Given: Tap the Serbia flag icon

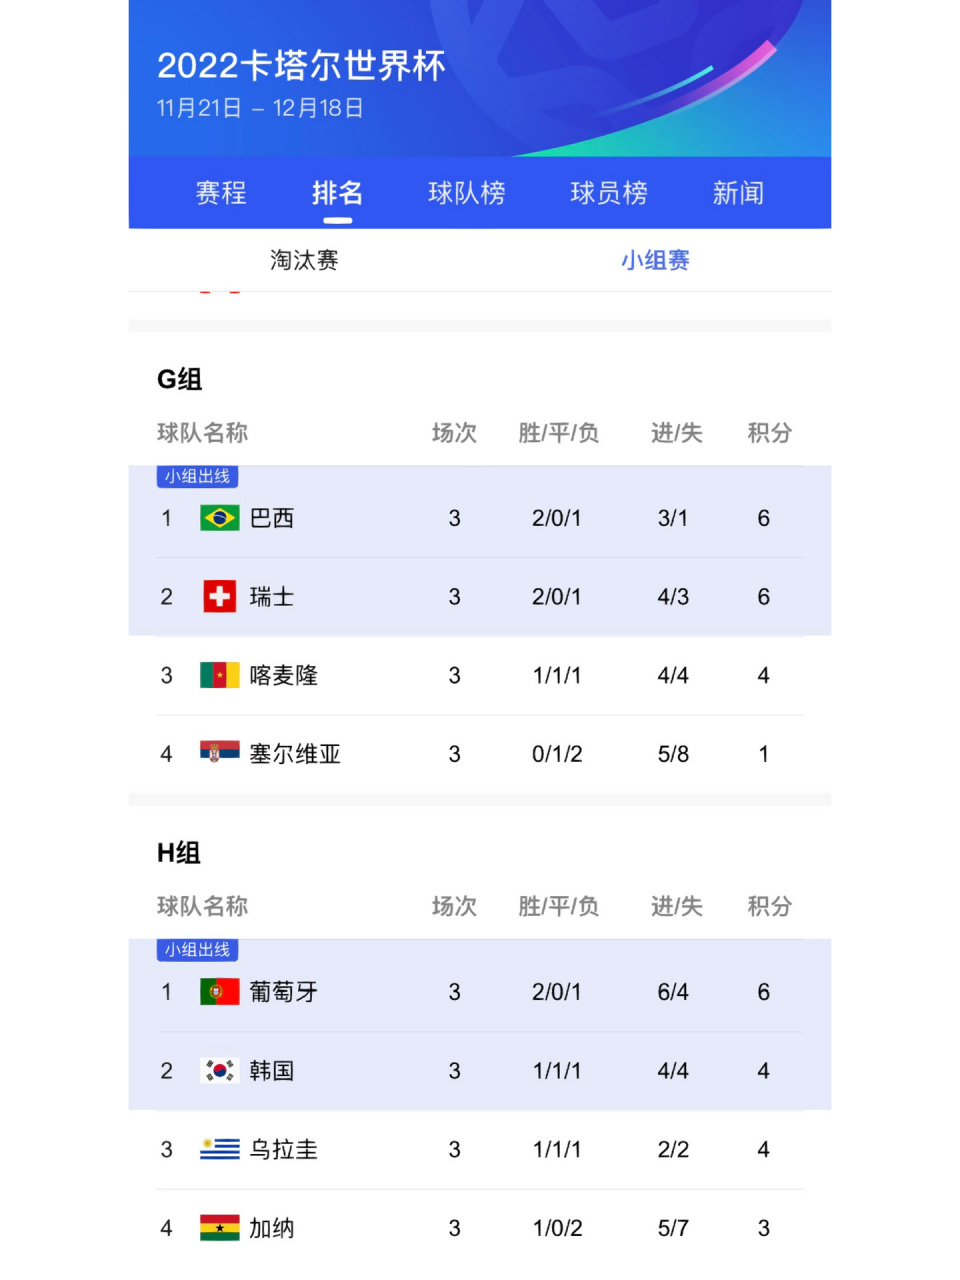Looking at the screenshot, I should point(219,752).
